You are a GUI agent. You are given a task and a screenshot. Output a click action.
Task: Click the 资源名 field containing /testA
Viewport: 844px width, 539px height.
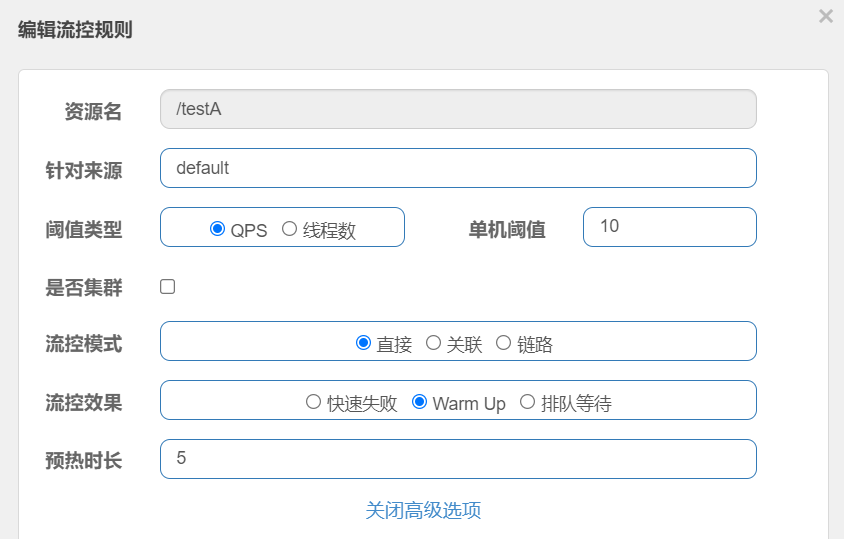coord(458,109)
